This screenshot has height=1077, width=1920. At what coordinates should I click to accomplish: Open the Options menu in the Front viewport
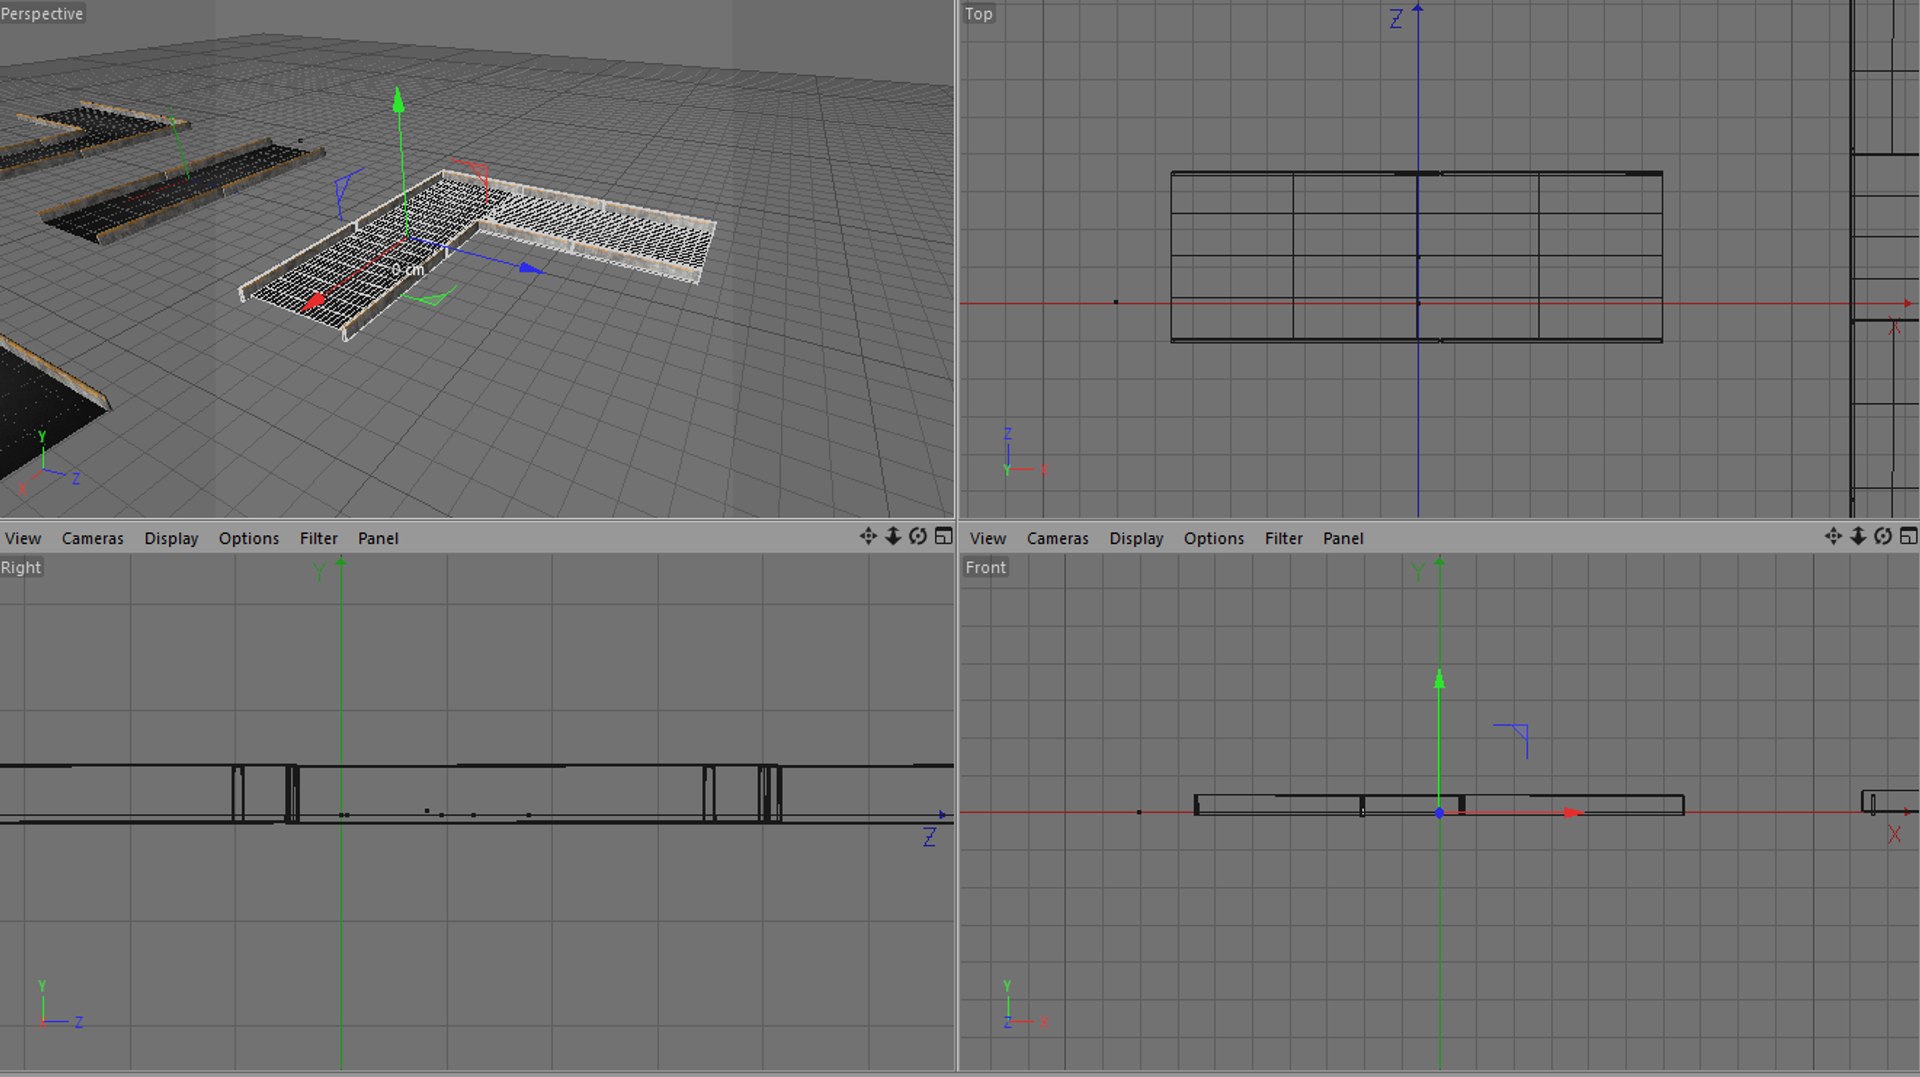(1214, 538)
